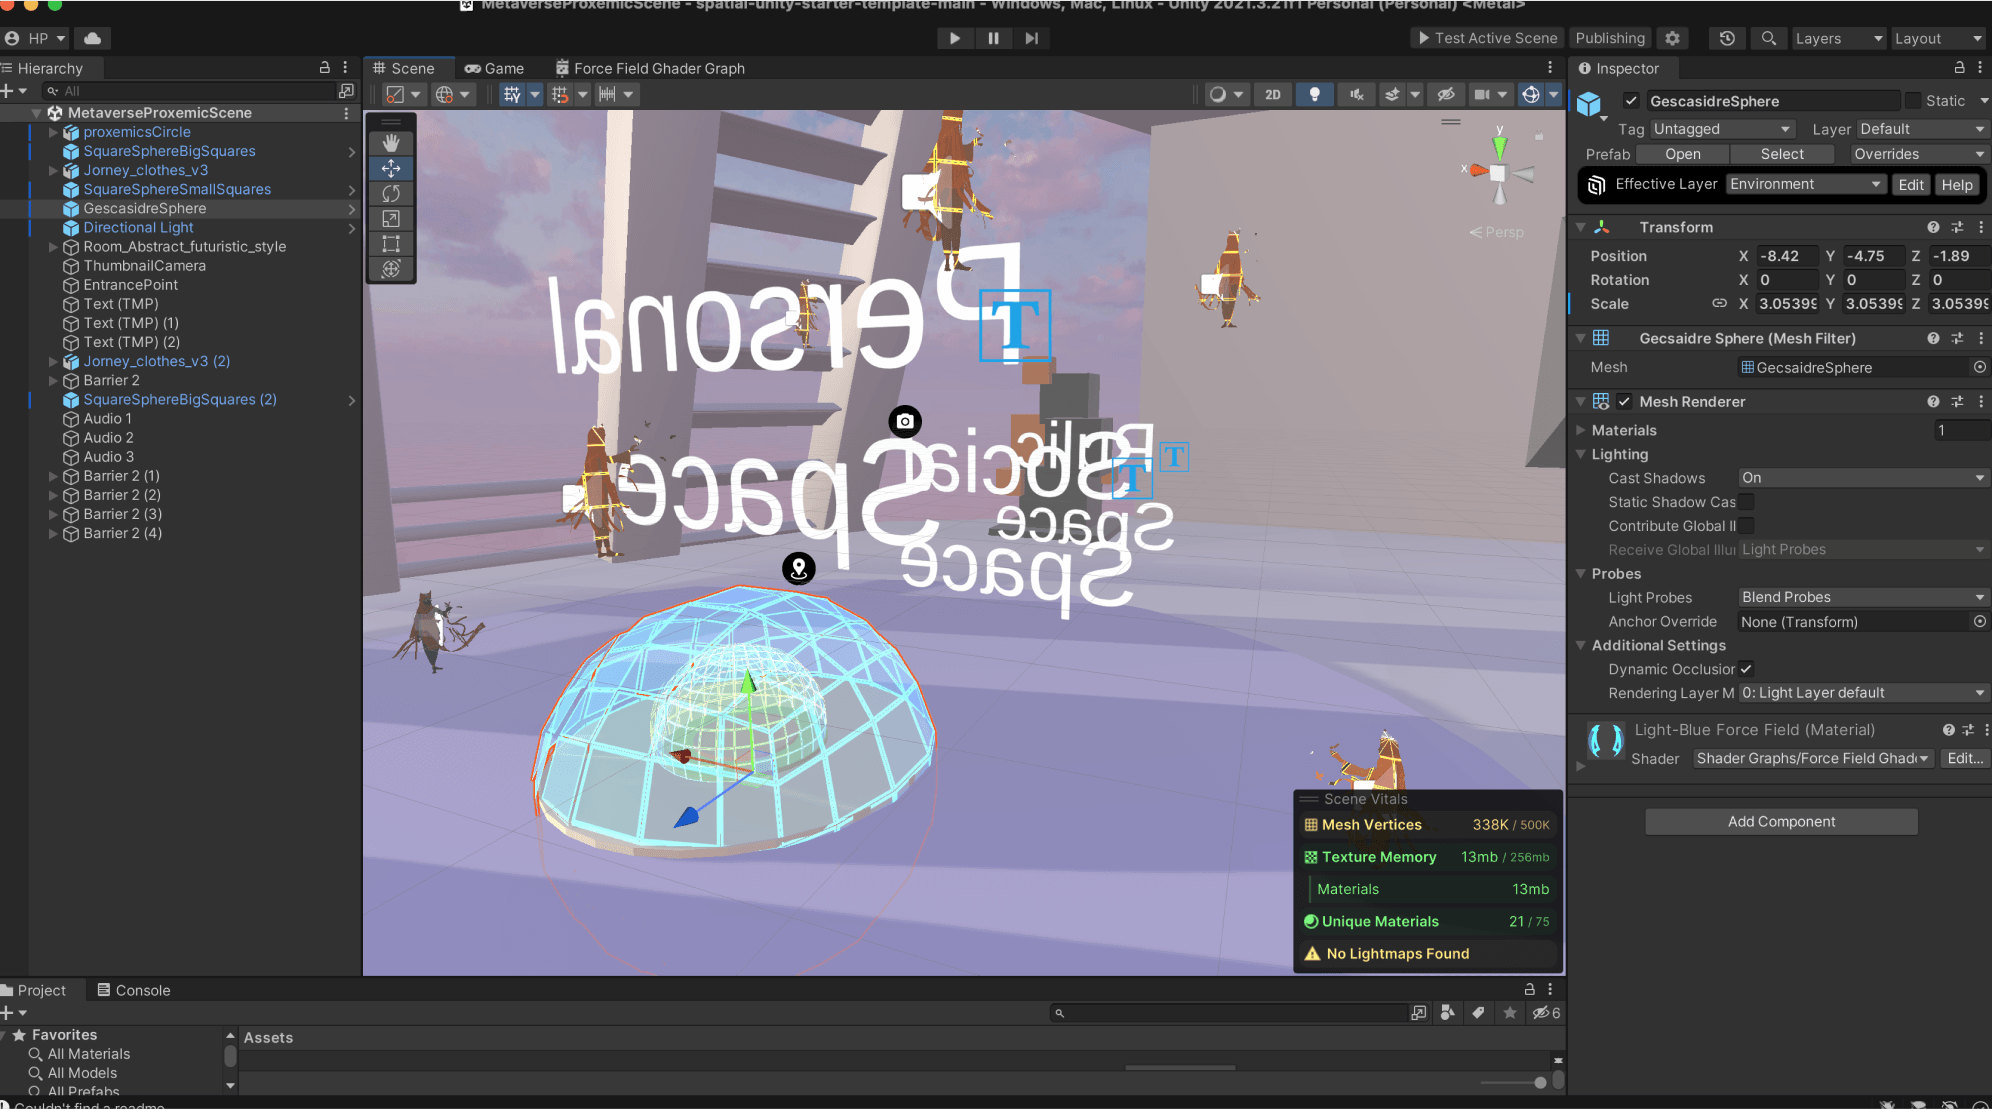Click object picker for Anchor Override
1992x1109 pixels.
coord(1980,621)
